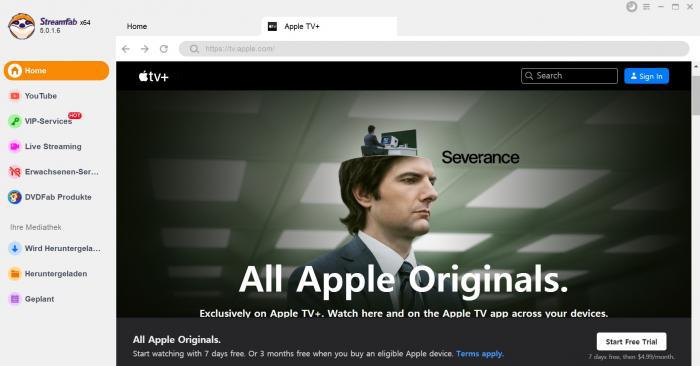Click the Live Streaming camera icon
700x366 pixels.
[15, 146]
